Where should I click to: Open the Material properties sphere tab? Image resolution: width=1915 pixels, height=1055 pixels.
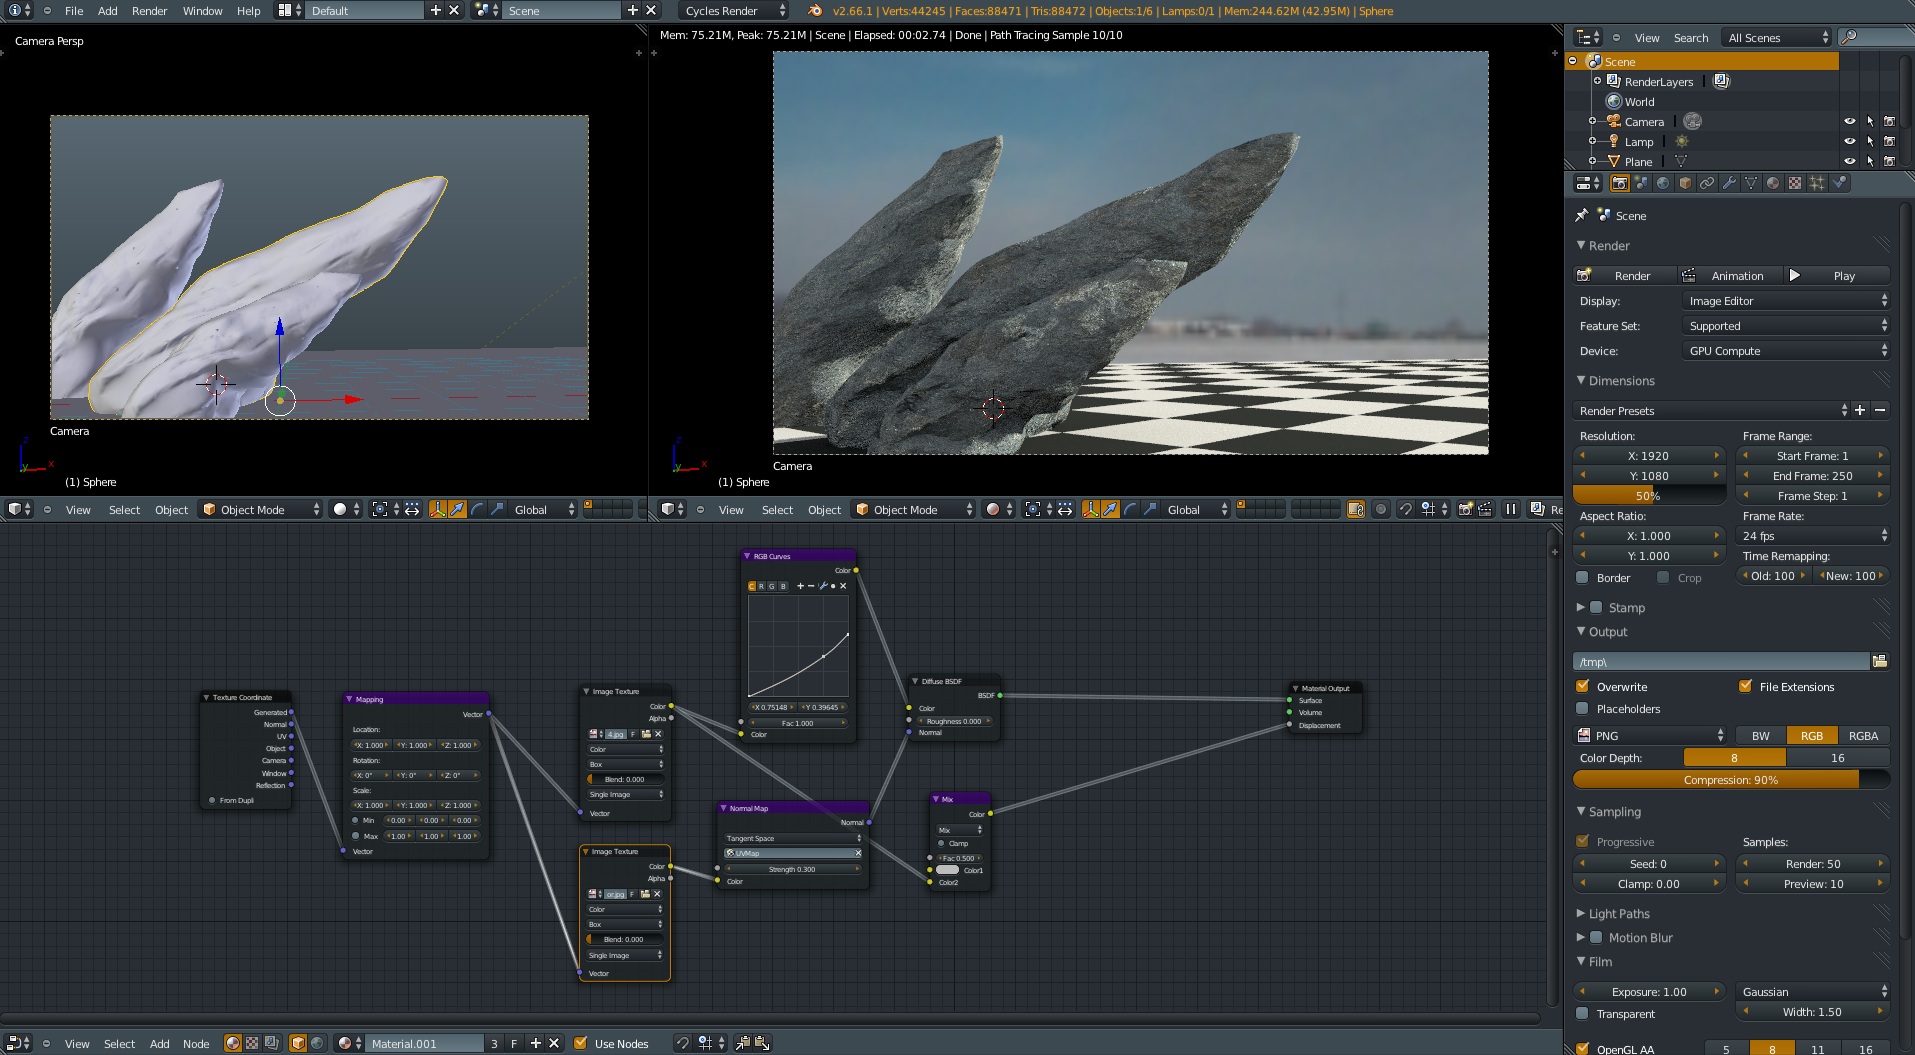[x=1773, y=183]
